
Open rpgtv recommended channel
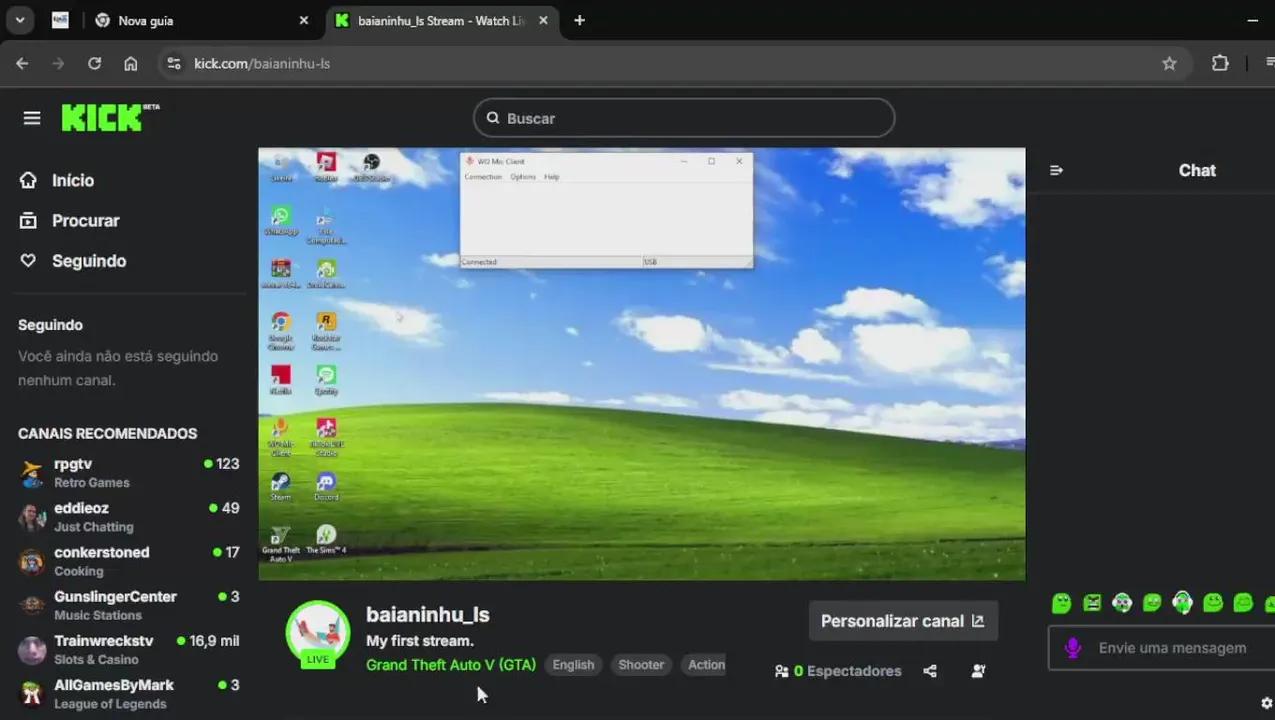[130, 472]
